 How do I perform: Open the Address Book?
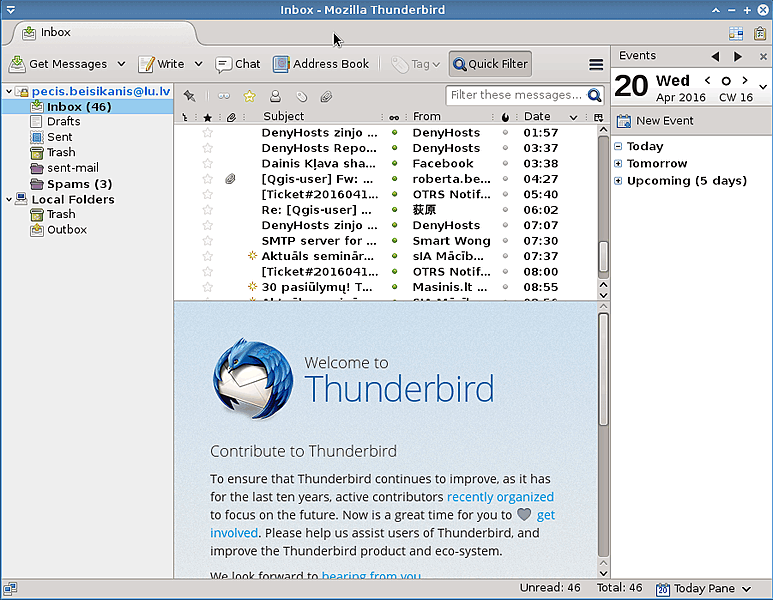pyautogui.click(x=321, y=64)
